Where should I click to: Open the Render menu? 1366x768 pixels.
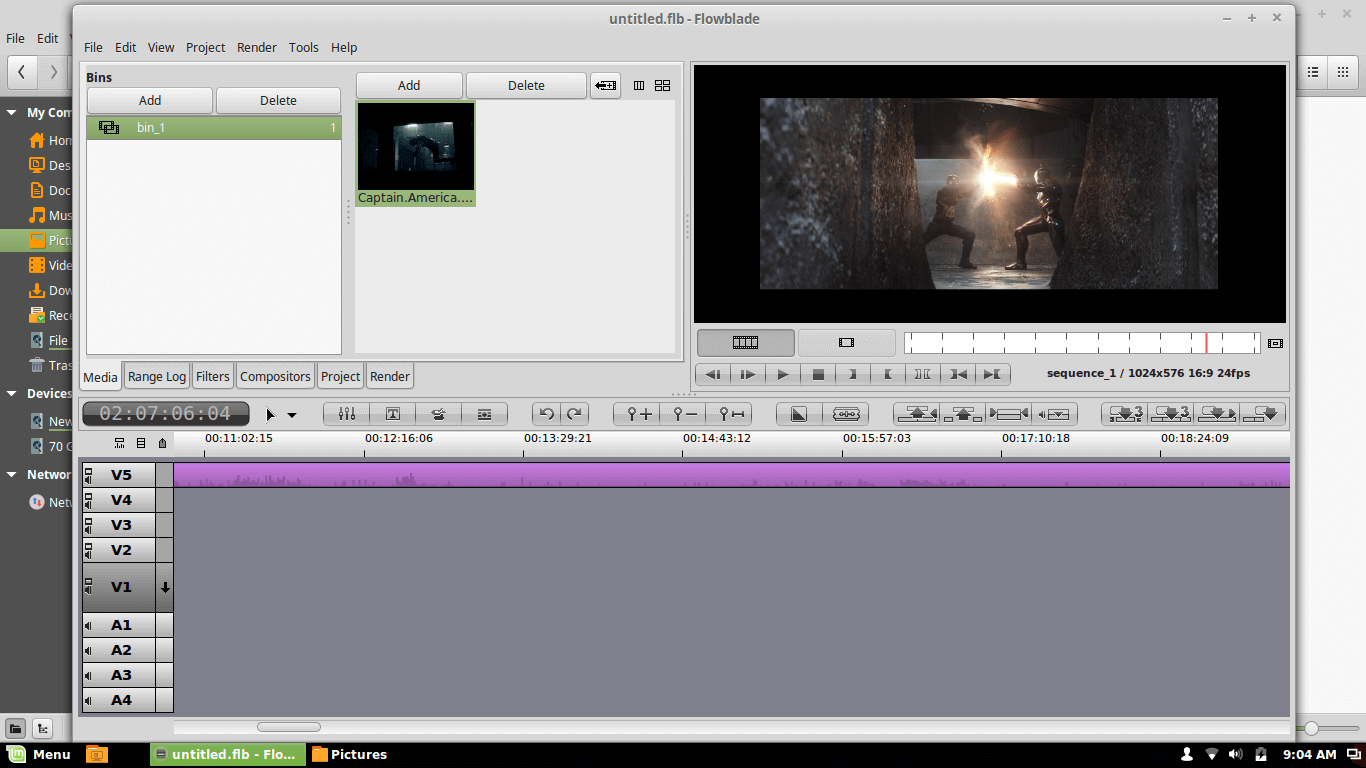coord(257,47)
